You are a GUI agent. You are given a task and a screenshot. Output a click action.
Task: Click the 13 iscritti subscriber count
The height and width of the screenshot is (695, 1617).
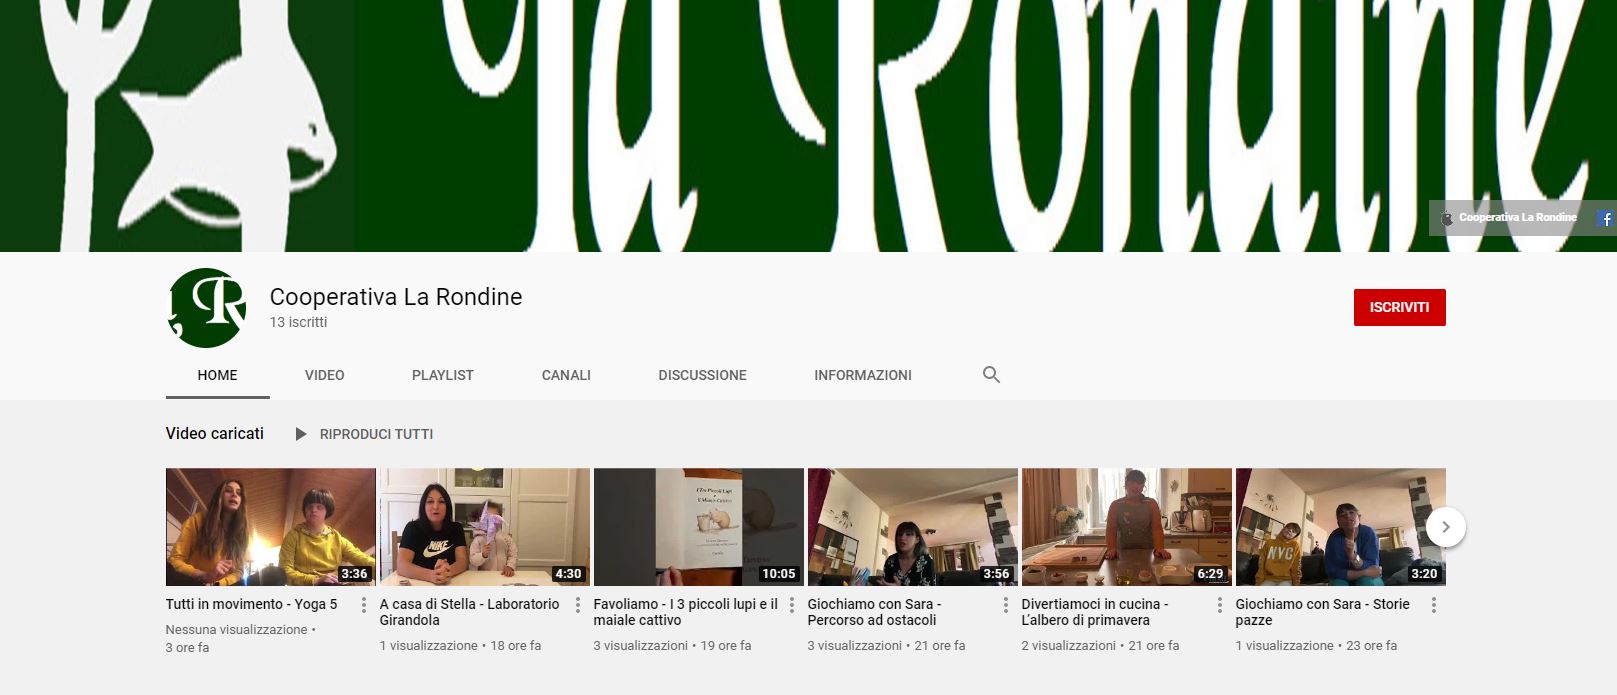298,322
